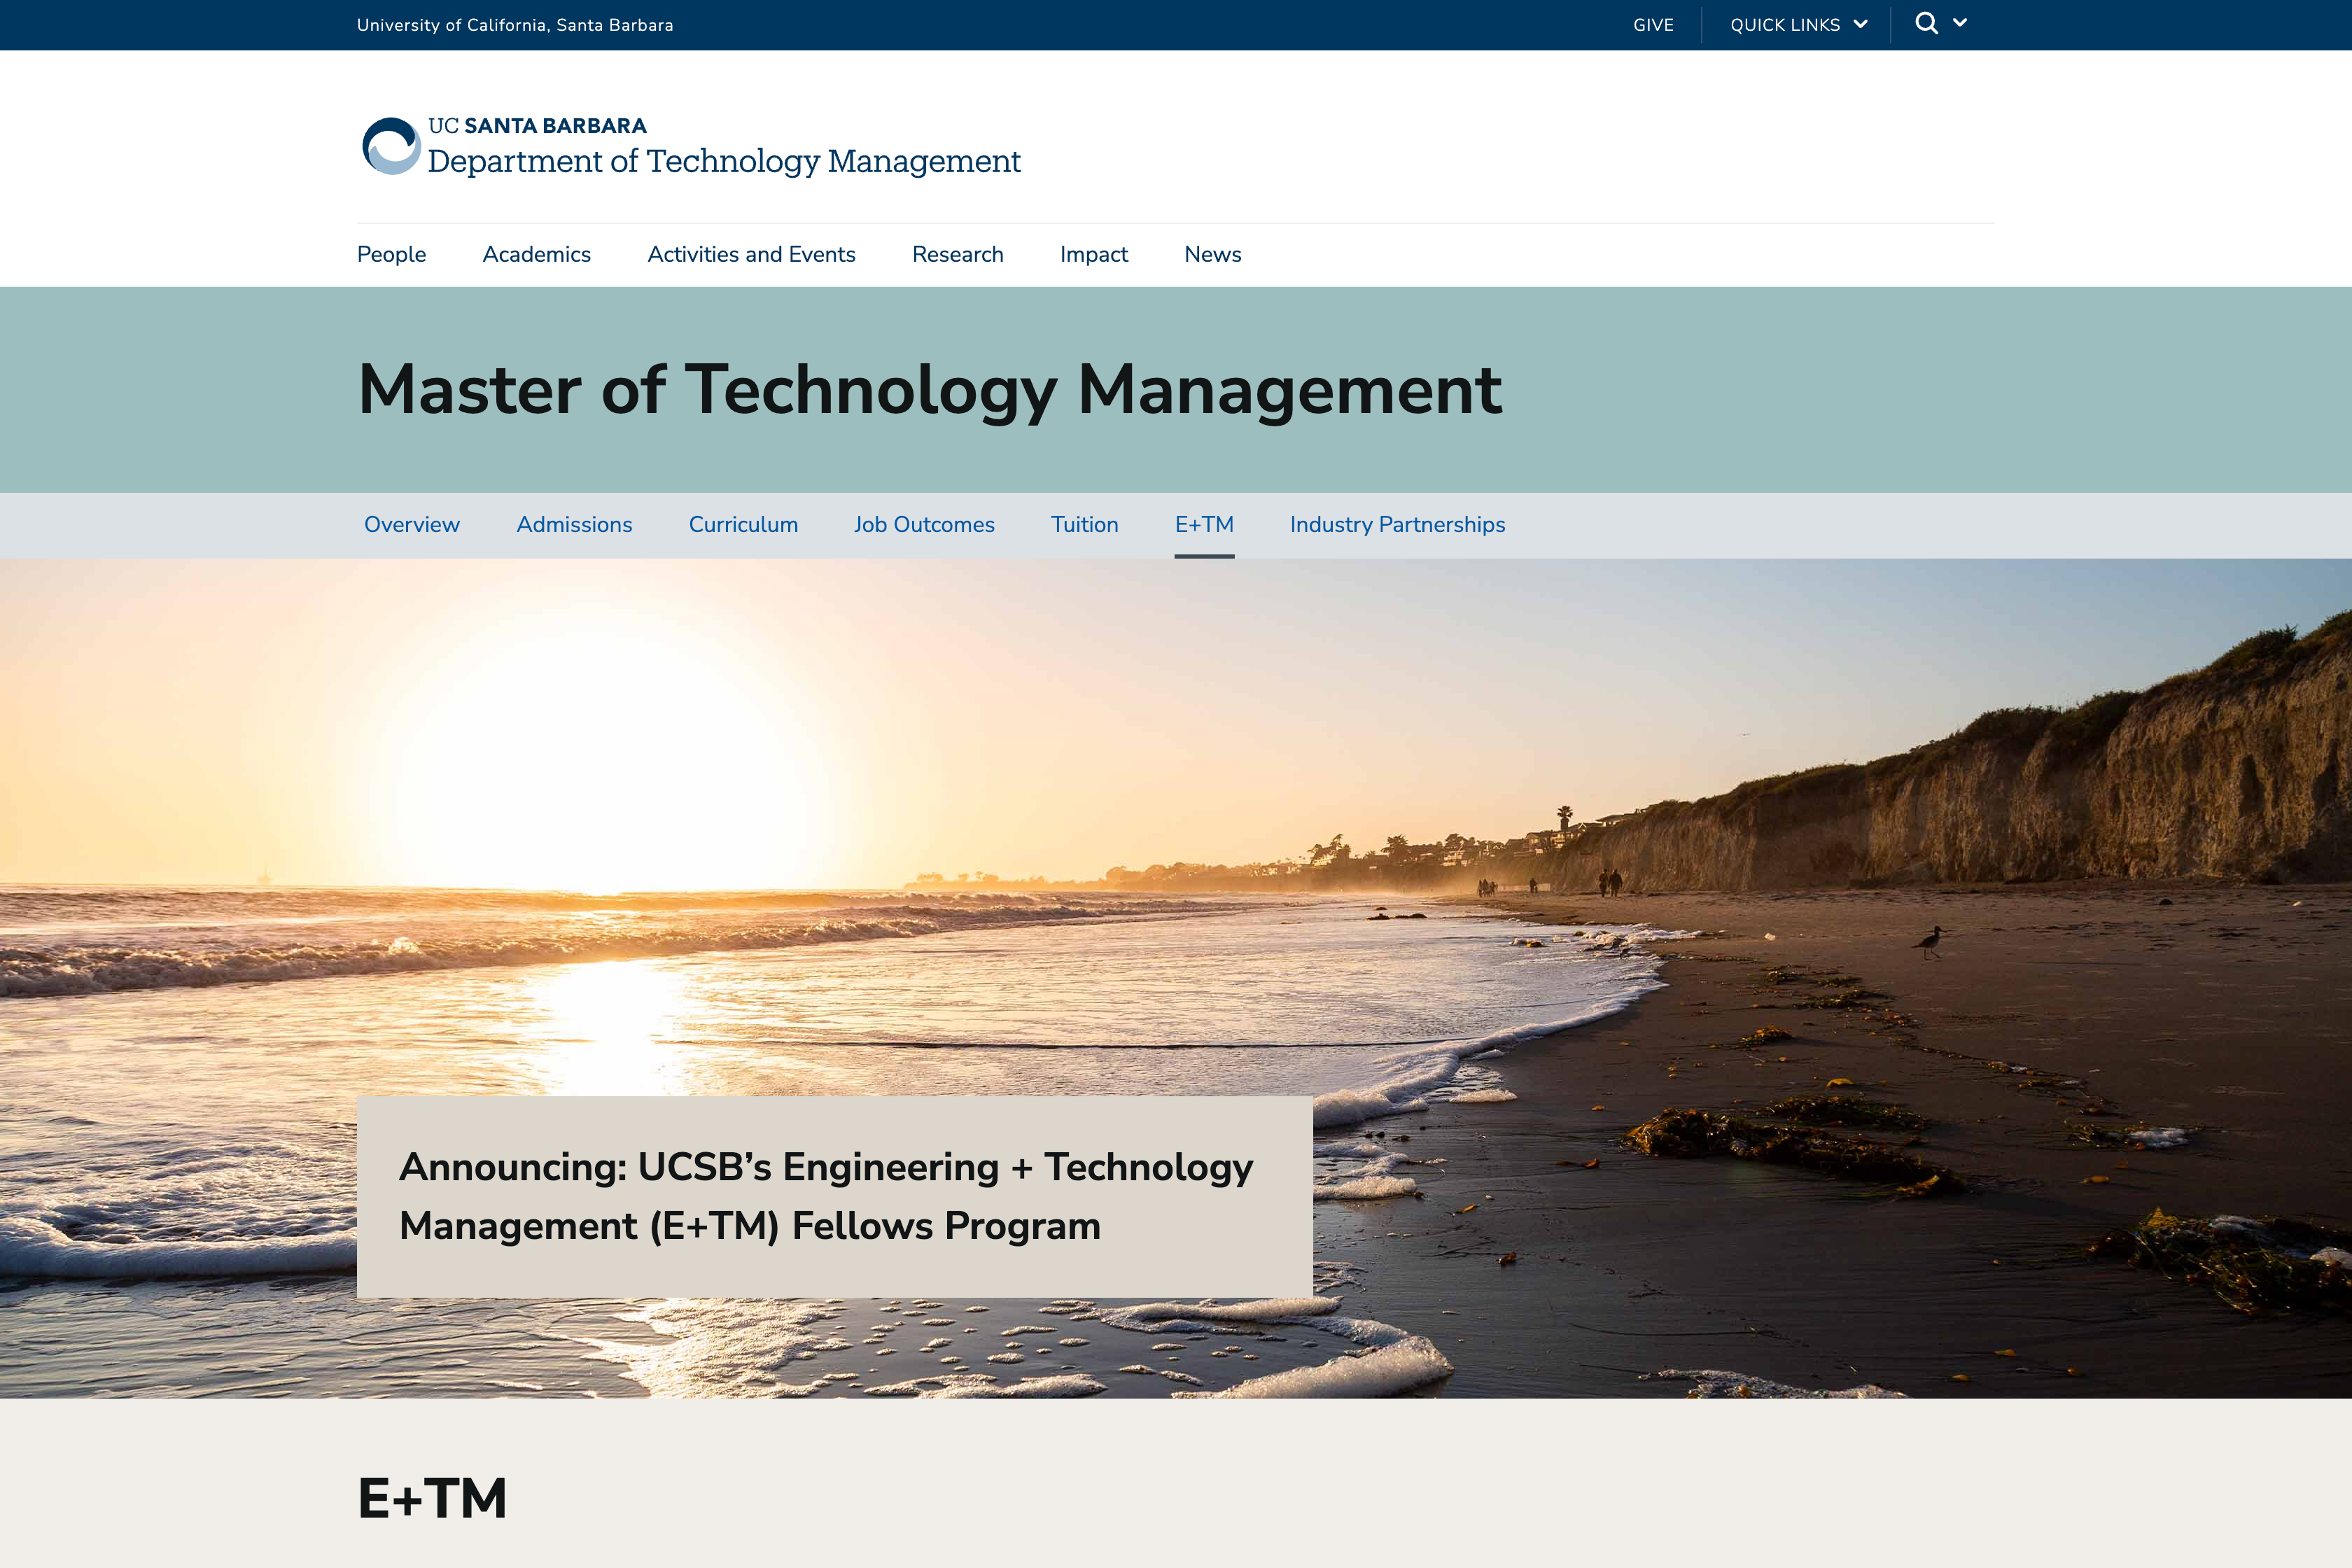Click the active E+TM tab

click(1204, 525)
